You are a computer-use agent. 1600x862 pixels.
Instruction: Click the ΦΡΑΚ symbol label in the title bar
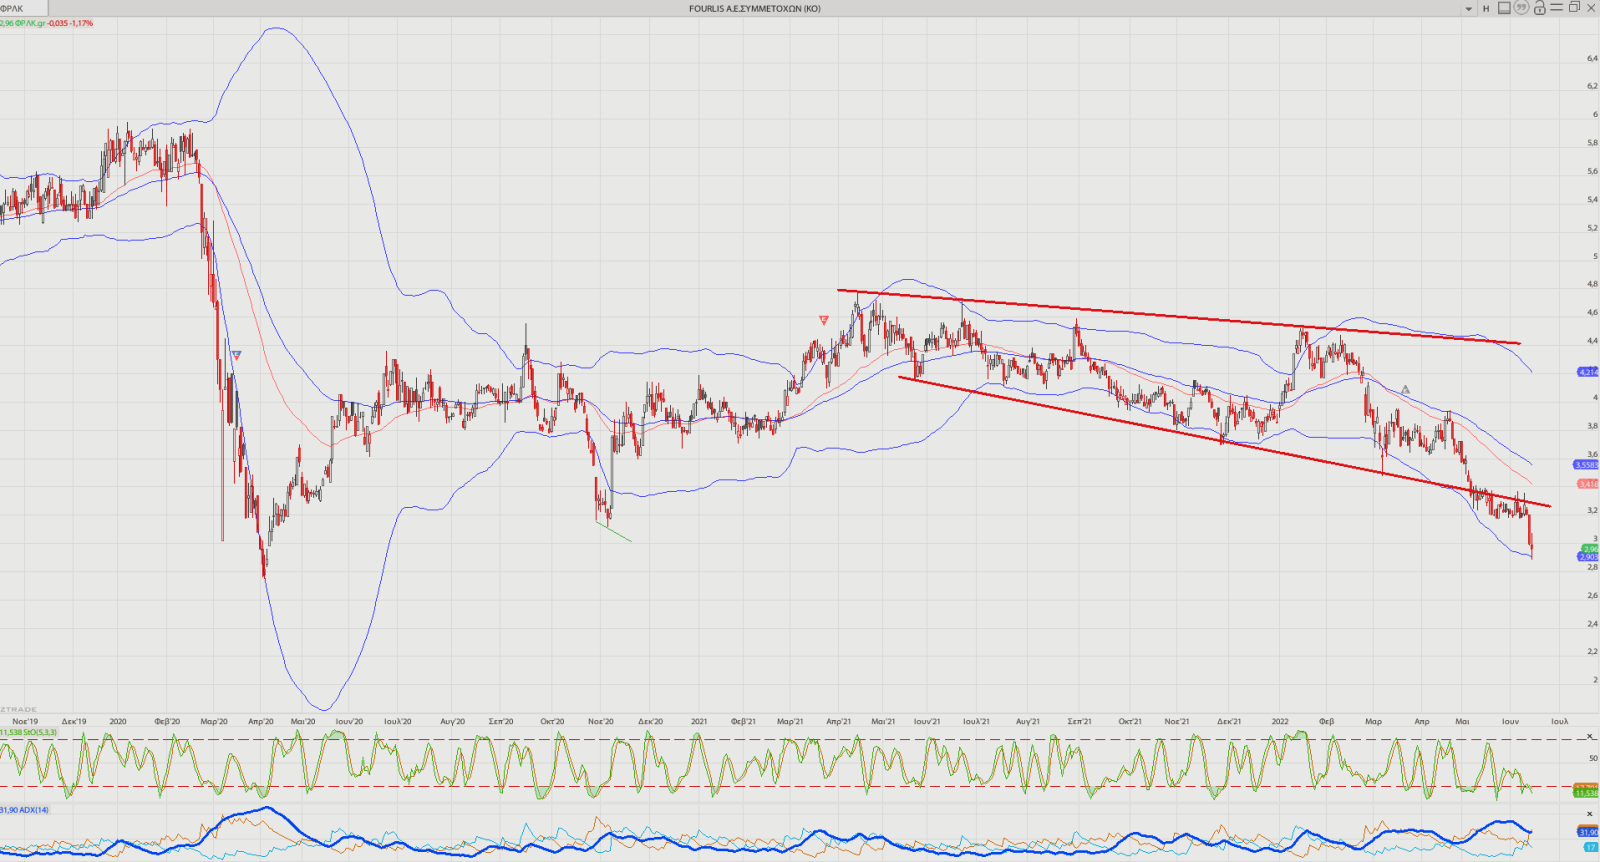tap(12, 9)
